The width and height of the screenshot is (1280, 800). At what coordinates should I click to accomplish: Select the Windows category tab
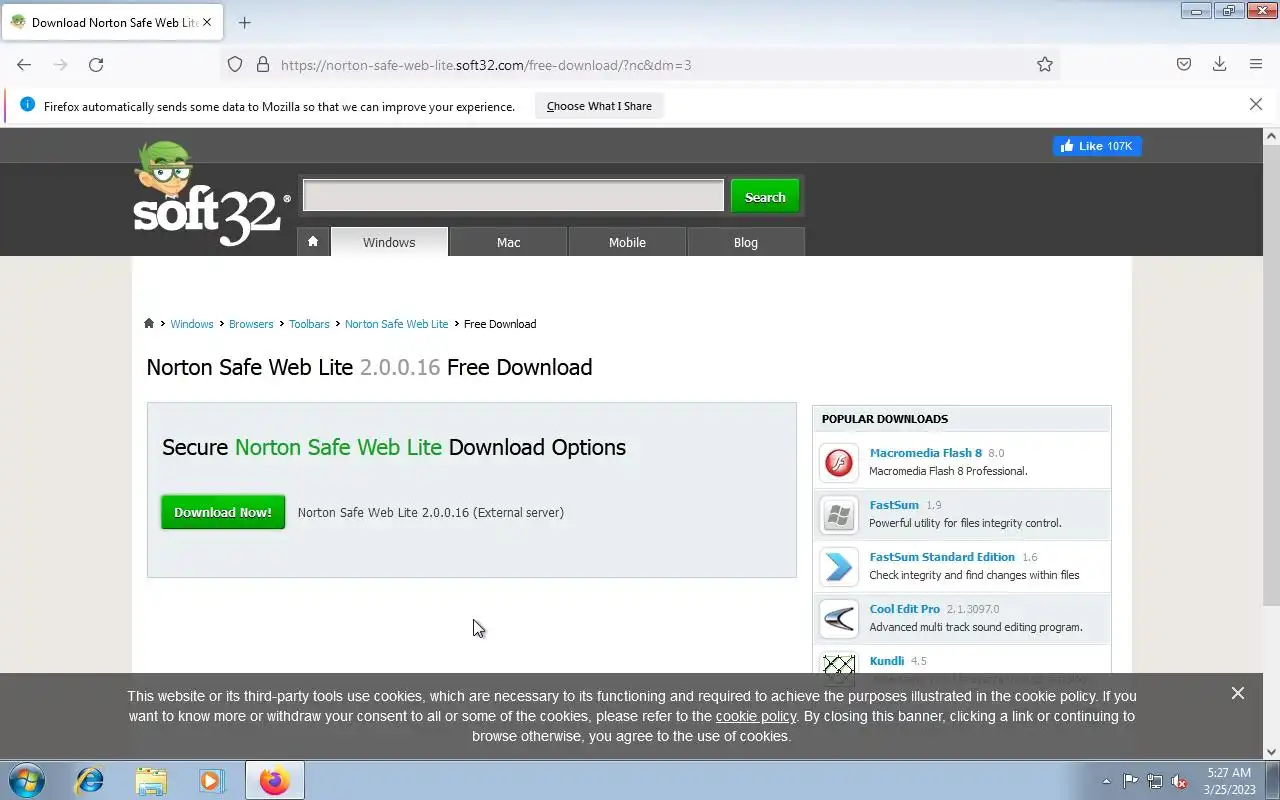pos(389,242)
